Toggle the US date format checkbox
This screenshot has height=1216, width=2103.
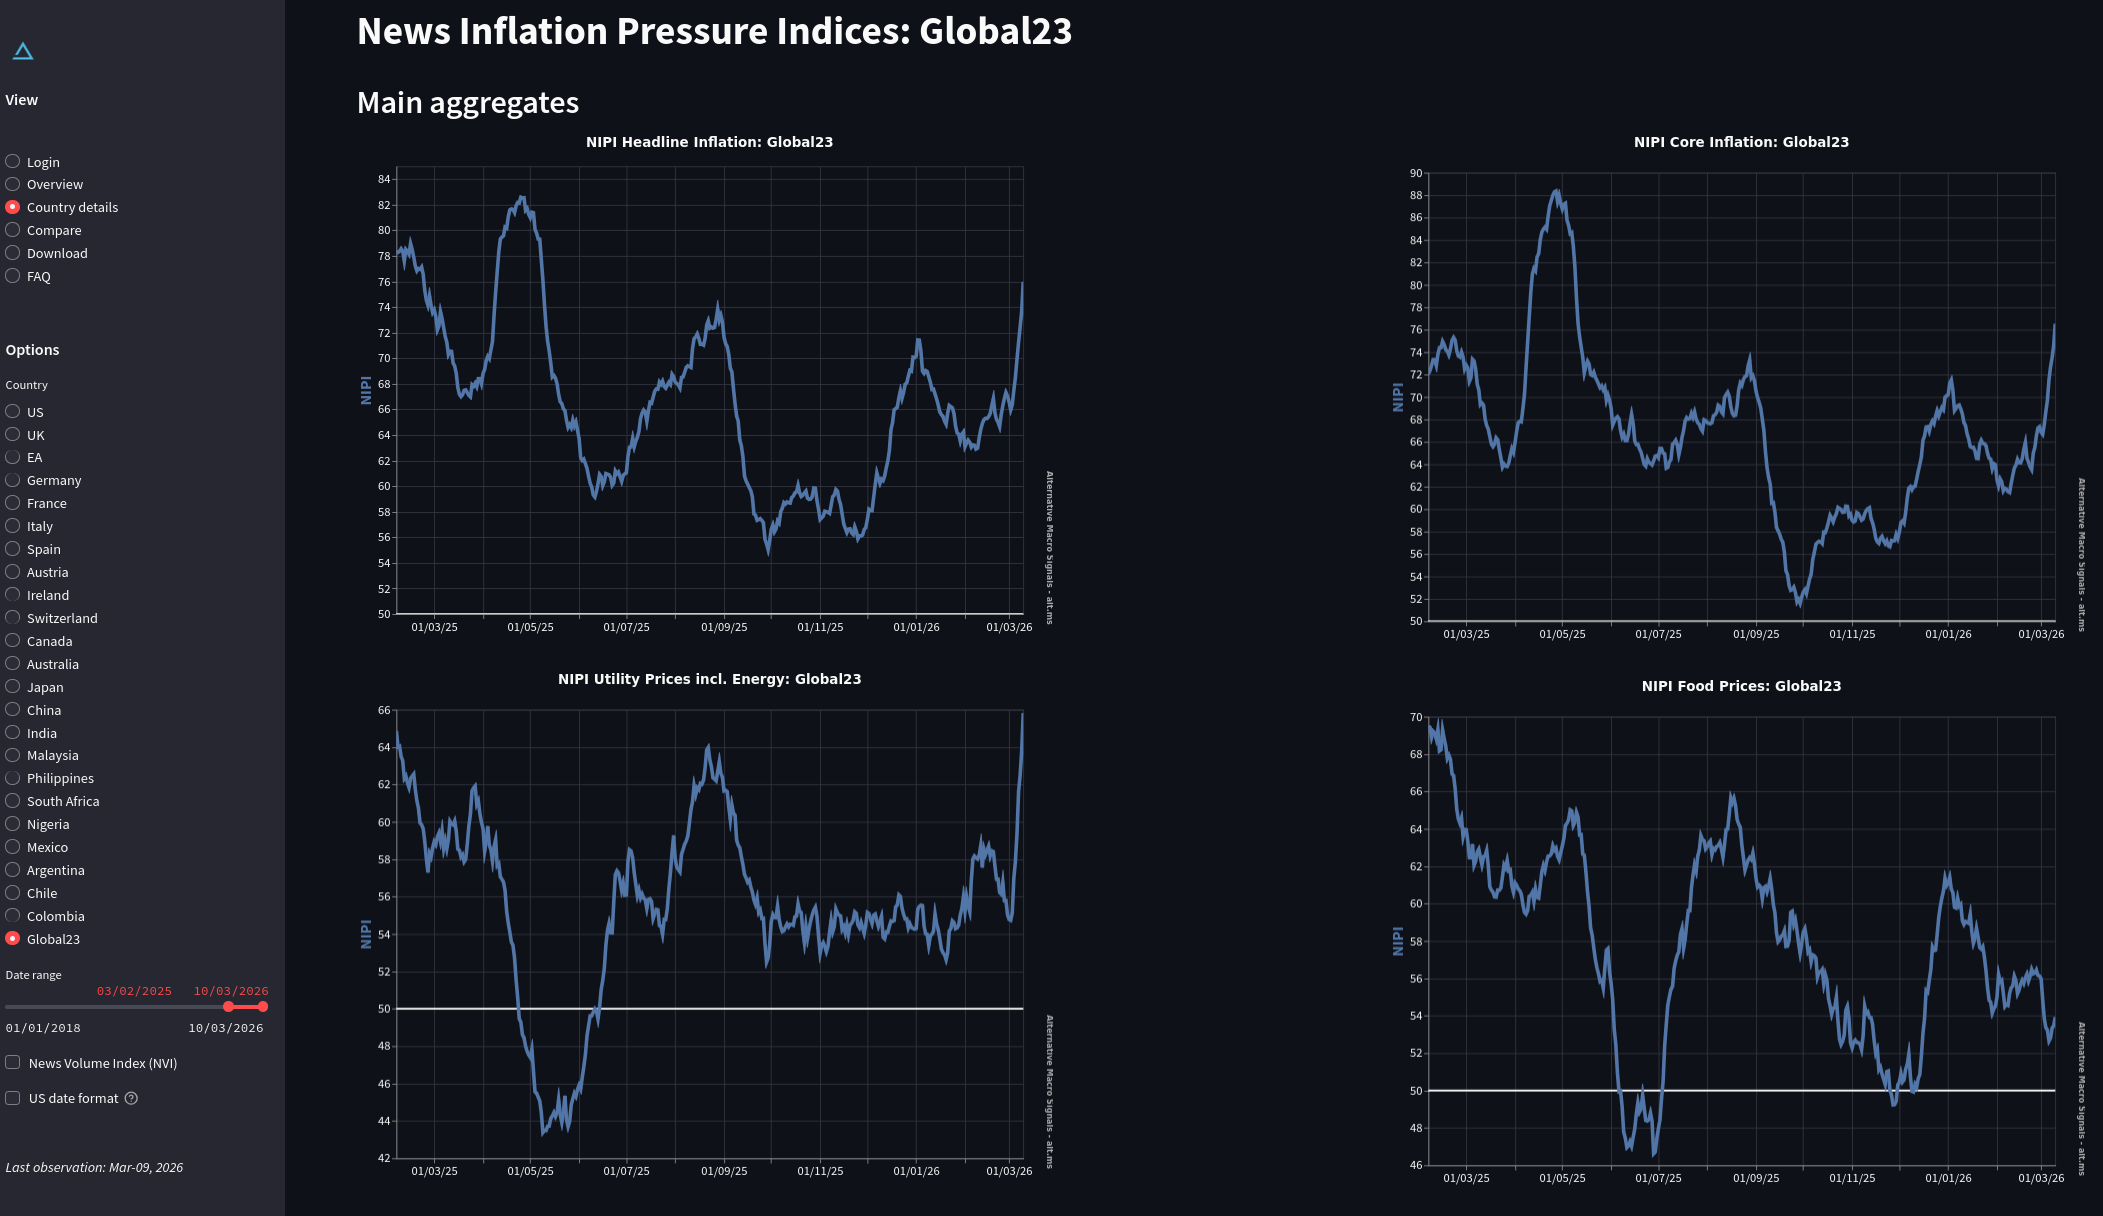(13, 1098)
